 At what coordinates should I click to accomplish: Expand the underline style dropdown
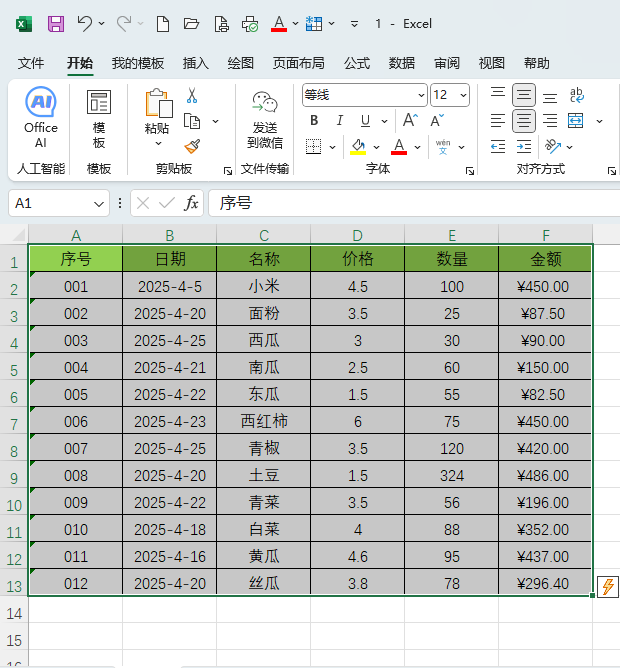point(384,121)
